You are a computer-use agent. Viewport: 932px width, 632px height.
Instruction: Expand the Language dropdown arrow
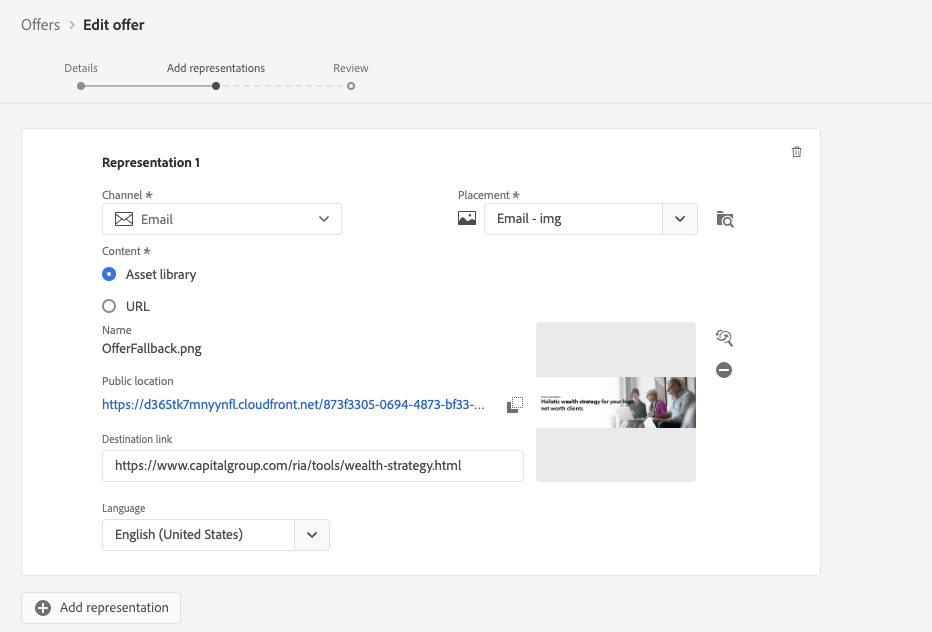tap(312, 535)
